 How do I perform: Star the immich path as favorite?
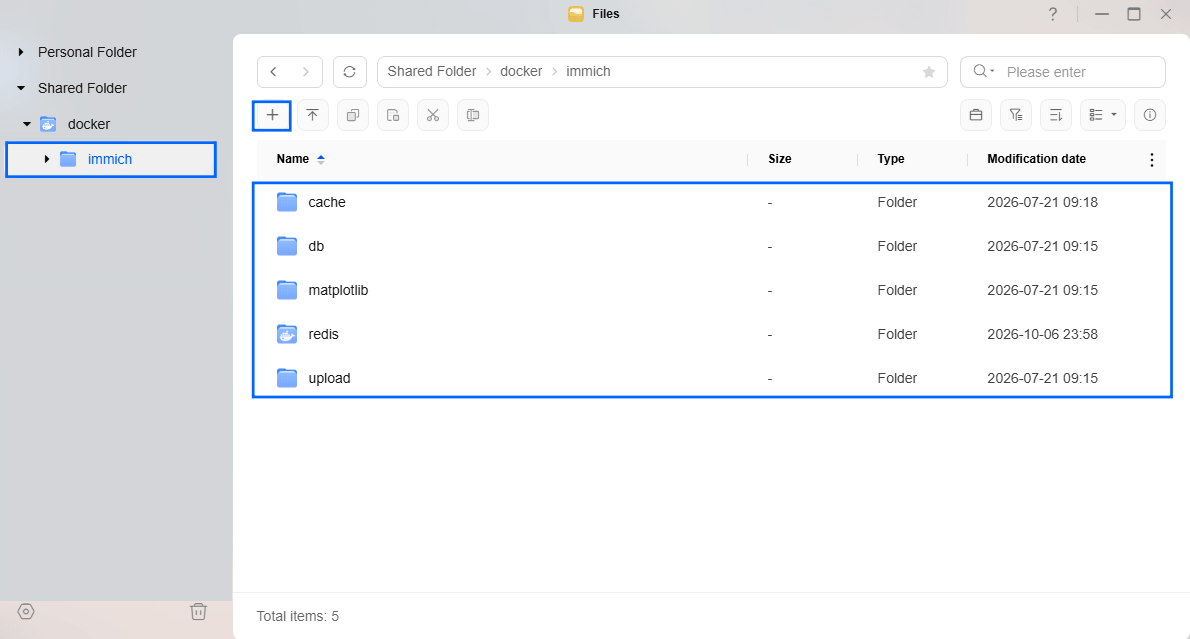click(x=929, y=72)
